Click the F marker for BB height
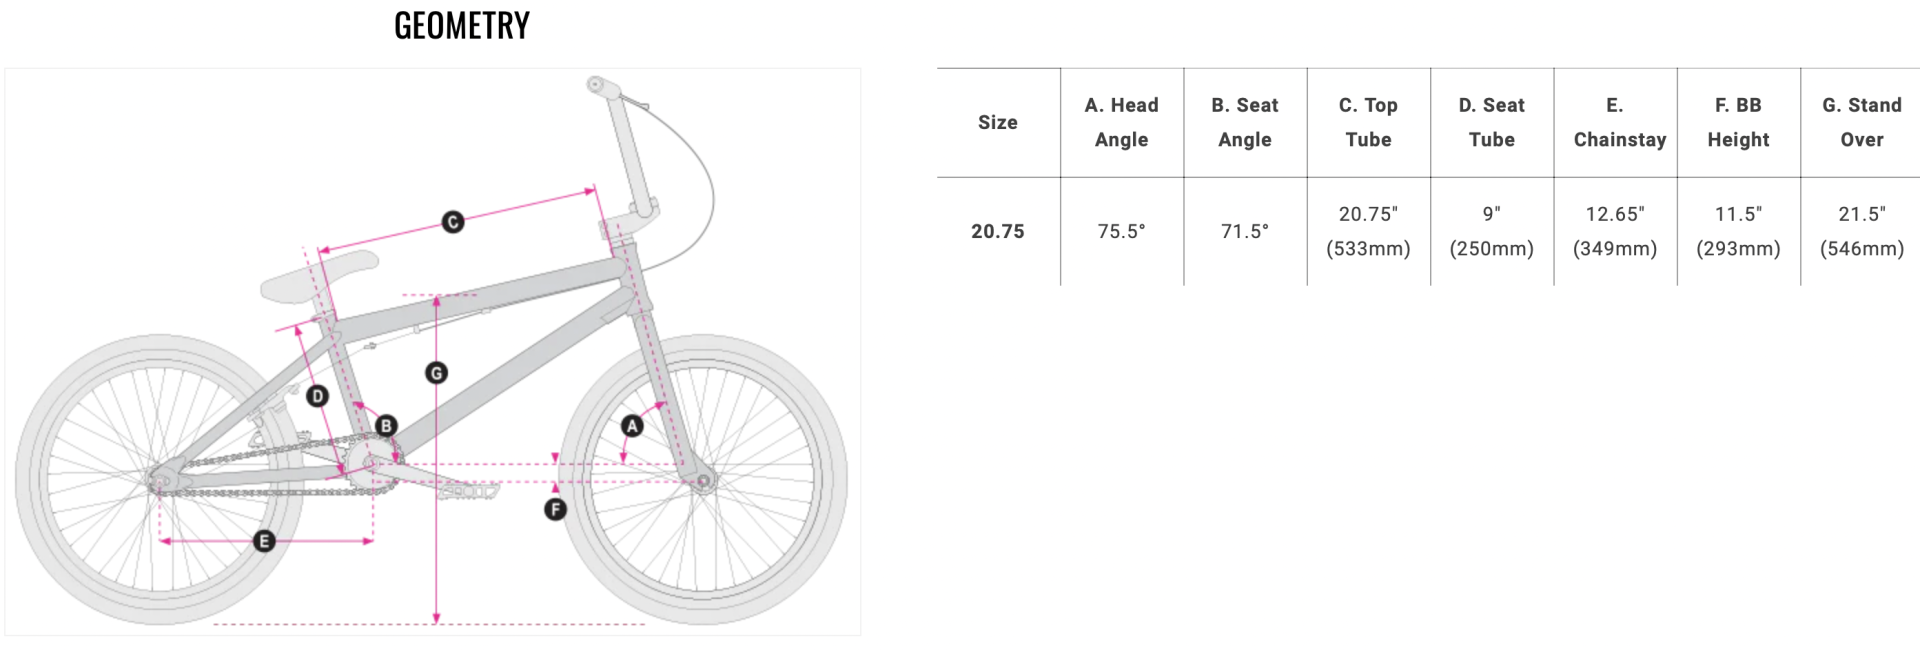The height and width of the screenshot is (650, 1920). (555, 510)
